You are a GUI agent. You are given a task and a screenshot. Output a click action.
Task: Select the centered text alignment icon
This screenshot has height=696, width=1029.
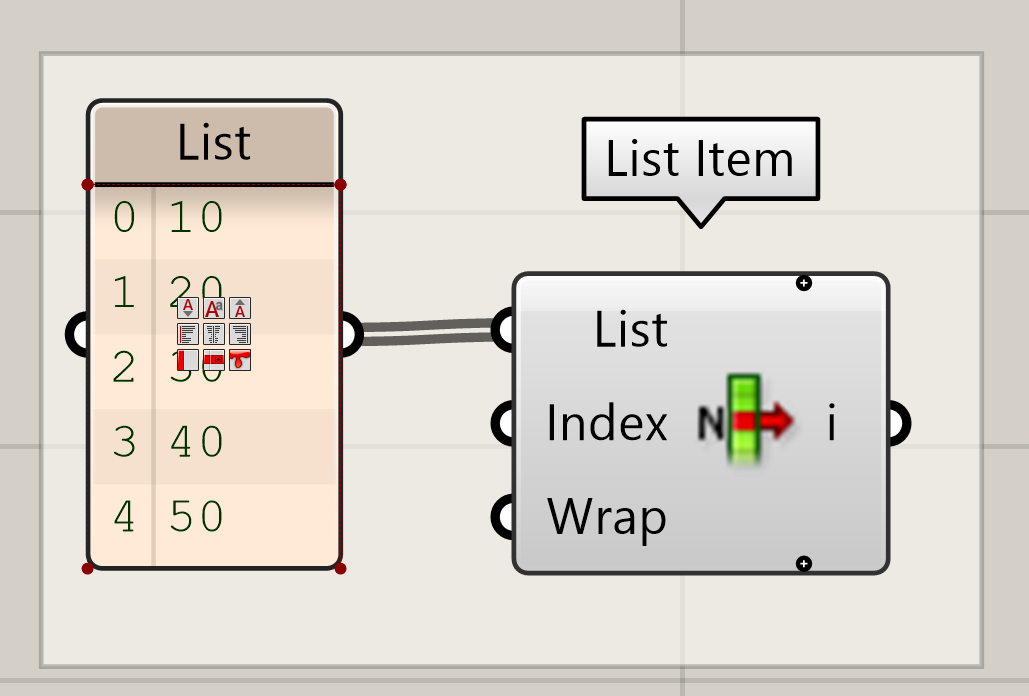coord(214,333)
